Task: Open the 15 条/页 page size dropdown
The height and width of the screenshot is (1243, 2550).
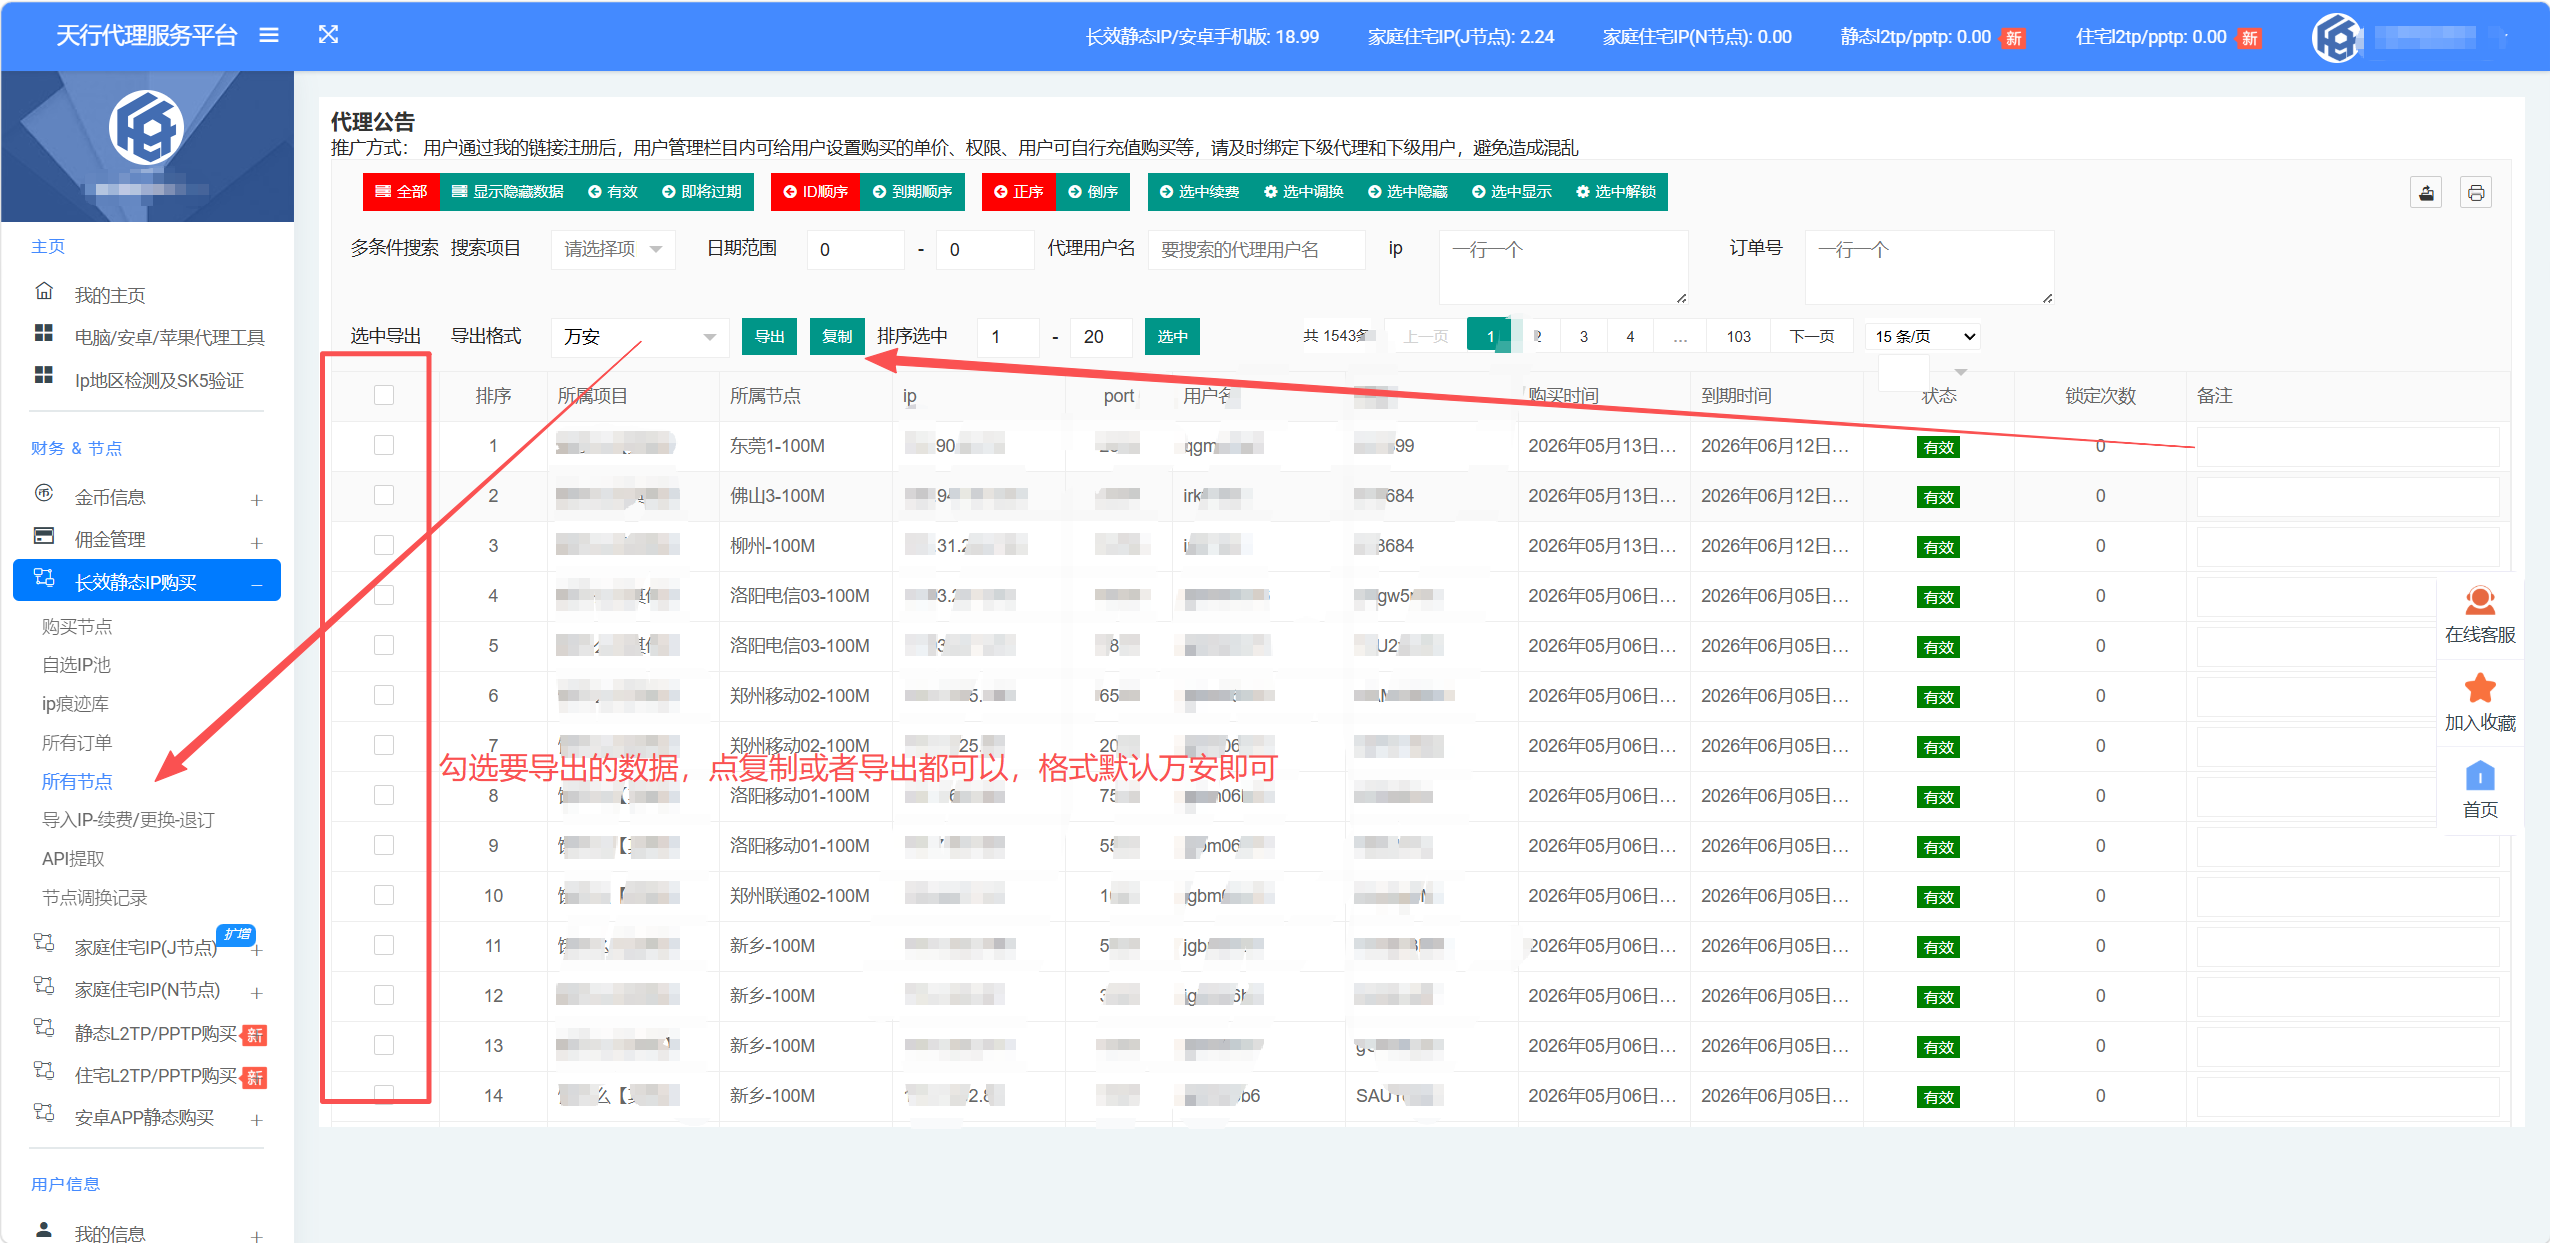Action: [x=1924, y=337]
